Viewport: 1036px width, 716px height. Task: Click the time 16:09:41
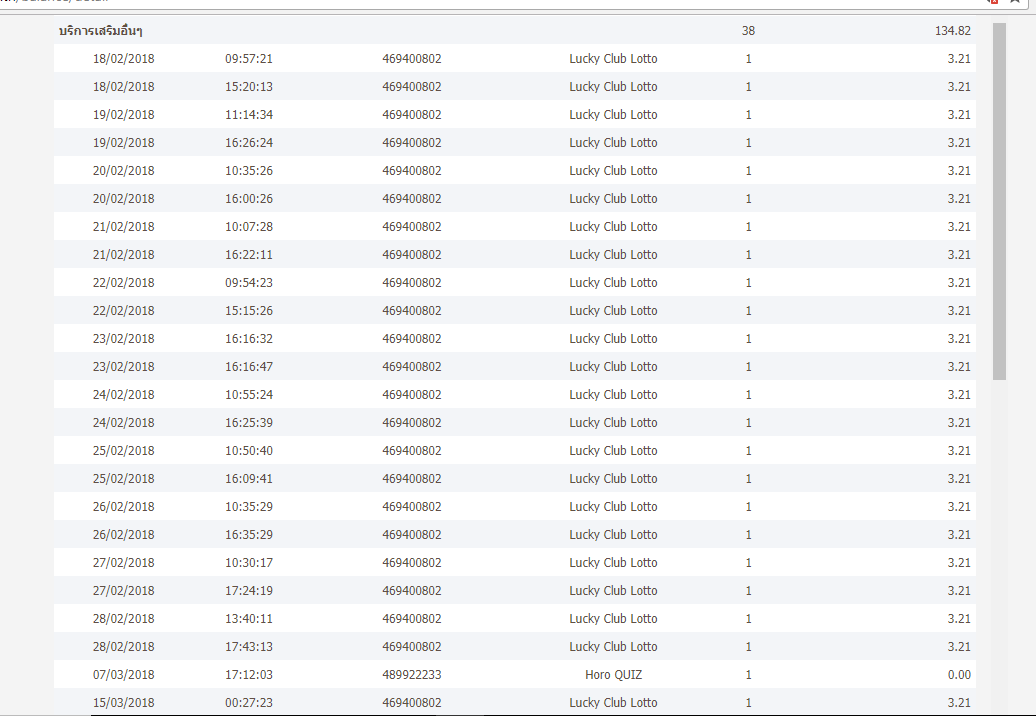(249, 479)
